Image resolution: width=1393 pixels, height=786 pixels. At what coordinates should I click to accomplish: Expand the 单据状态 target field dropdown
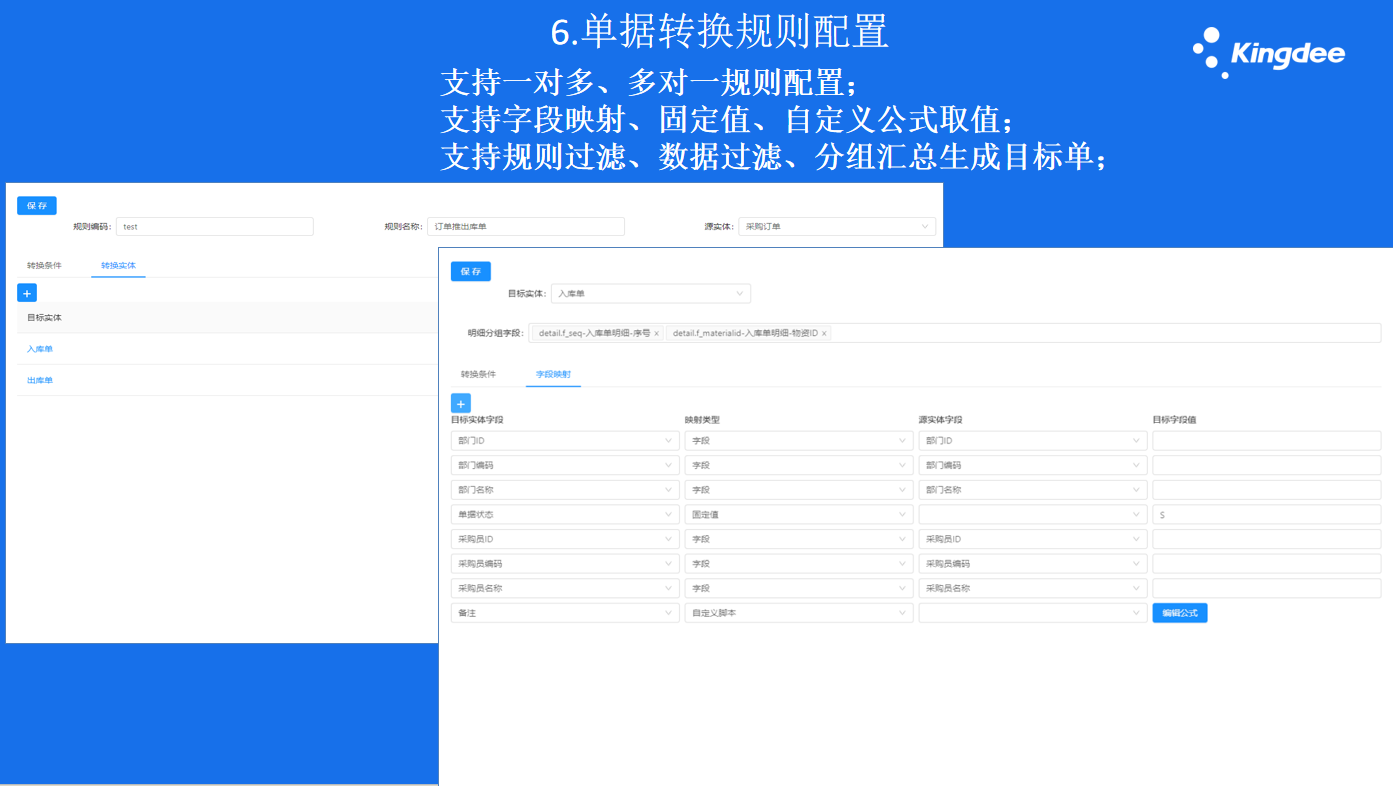tap(565, 515)
